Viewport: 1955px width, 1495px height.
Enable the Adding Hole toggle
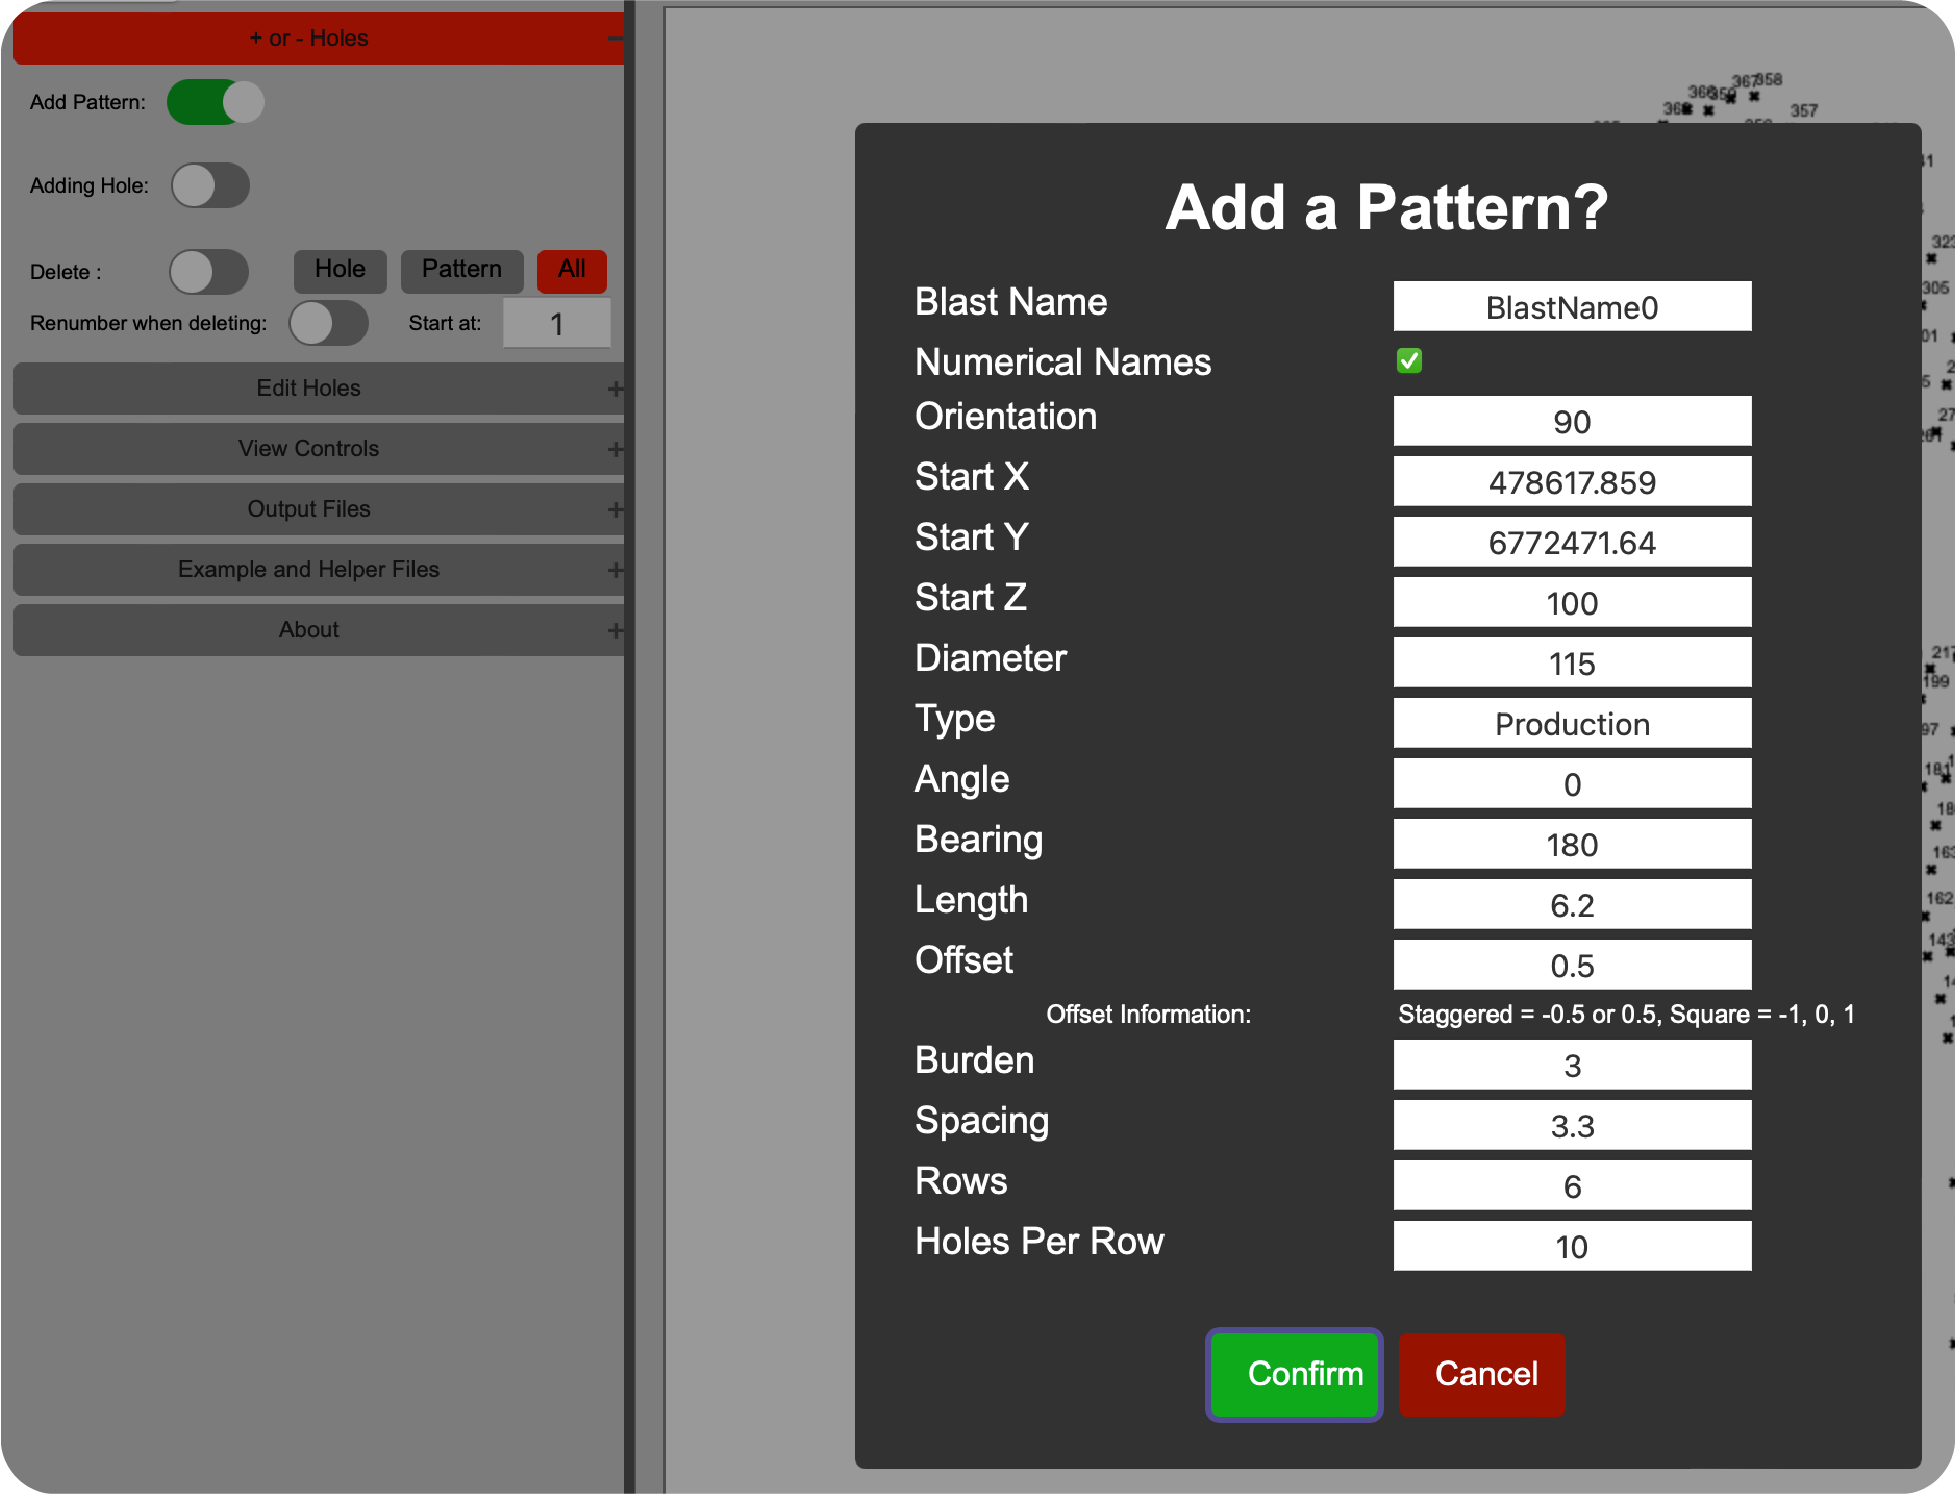210,185
